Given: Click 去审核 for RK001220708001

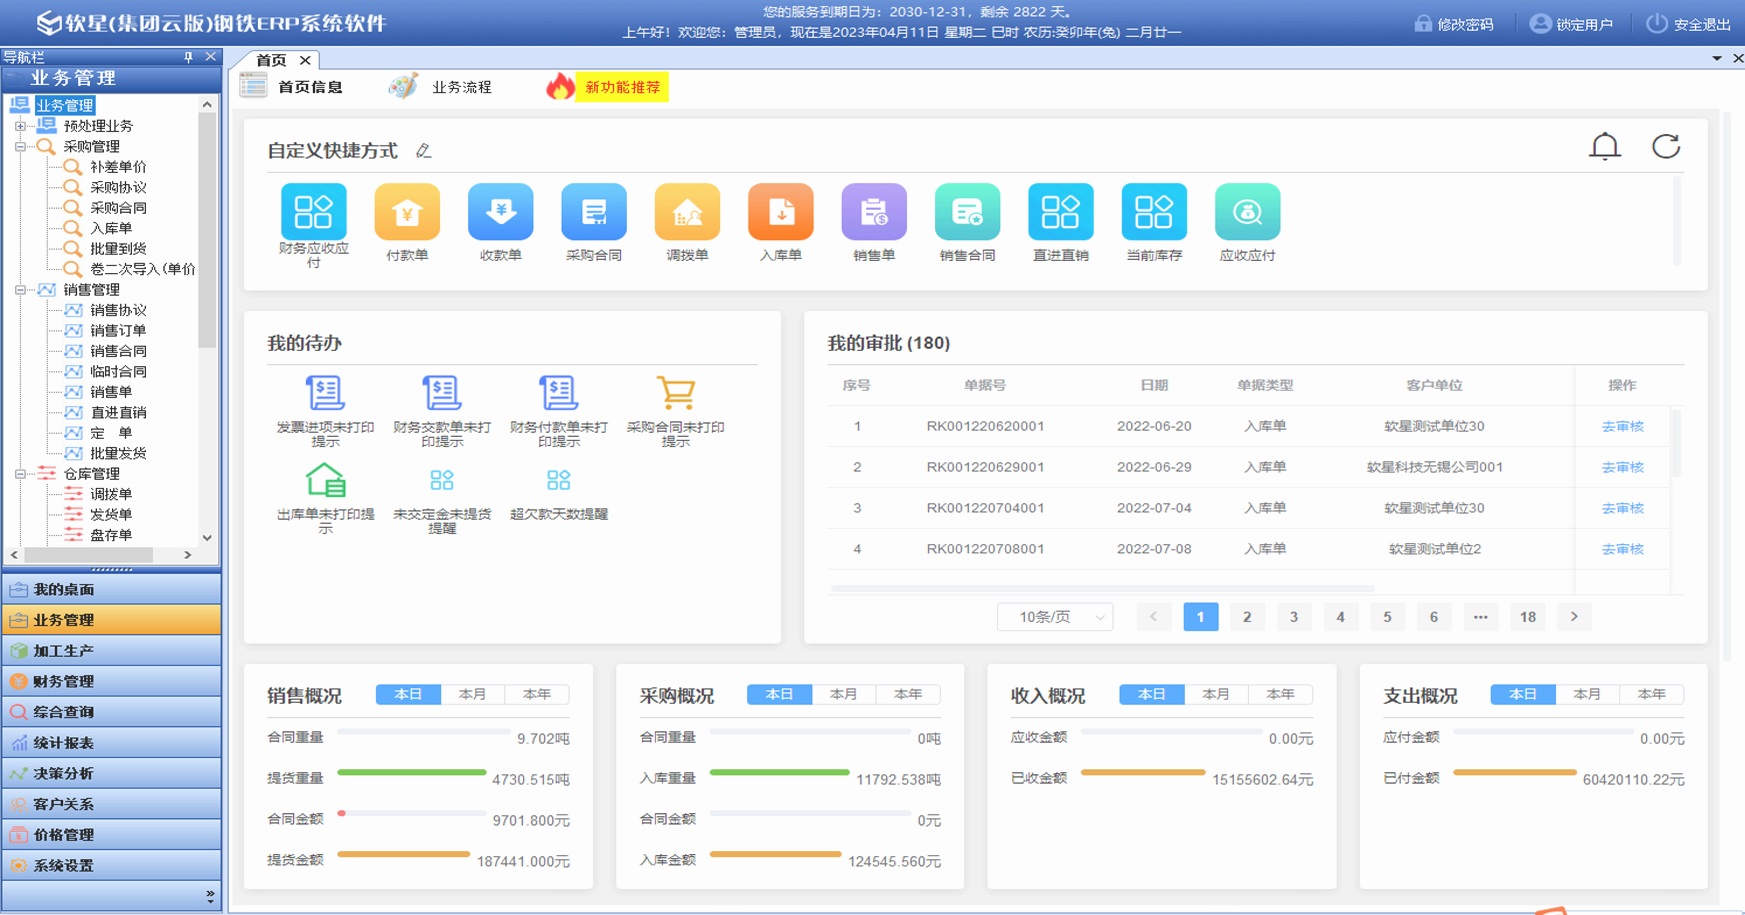Looking at the screenshot, I should (x=1622, y=549).
